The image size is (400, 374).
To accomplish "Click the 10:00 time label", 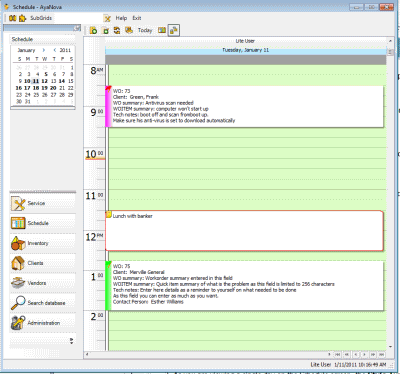I will pos(95,154).
